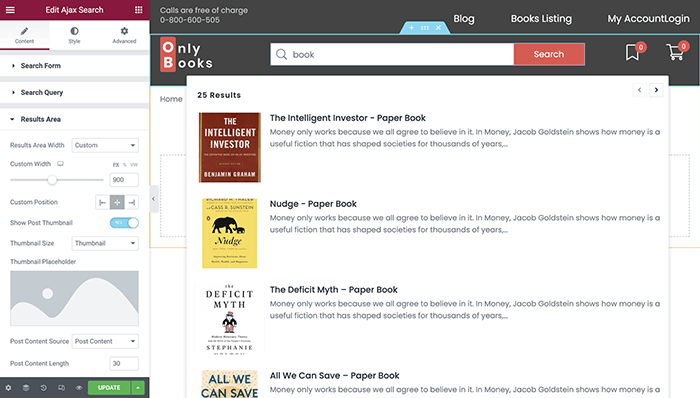Click the search magnifier icon

pyautogui.click(x=281, y=54)
